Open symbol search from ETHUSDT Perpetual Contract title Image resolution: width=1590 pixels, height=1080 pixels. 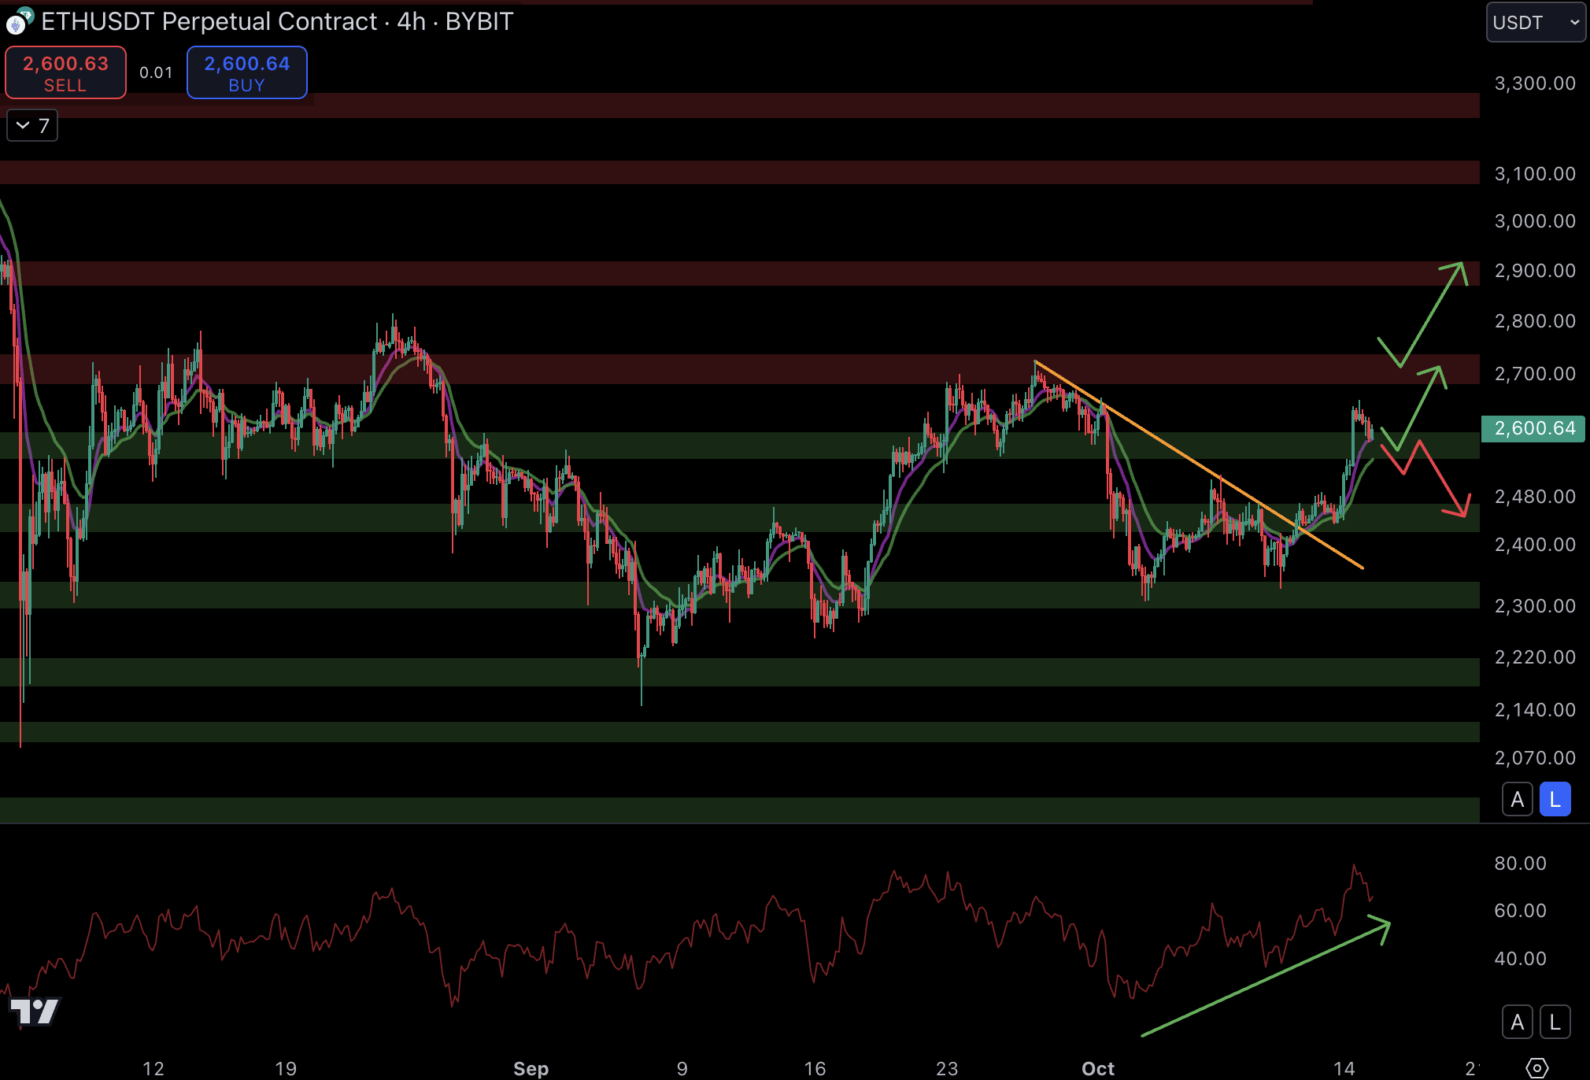pos(208,21)
